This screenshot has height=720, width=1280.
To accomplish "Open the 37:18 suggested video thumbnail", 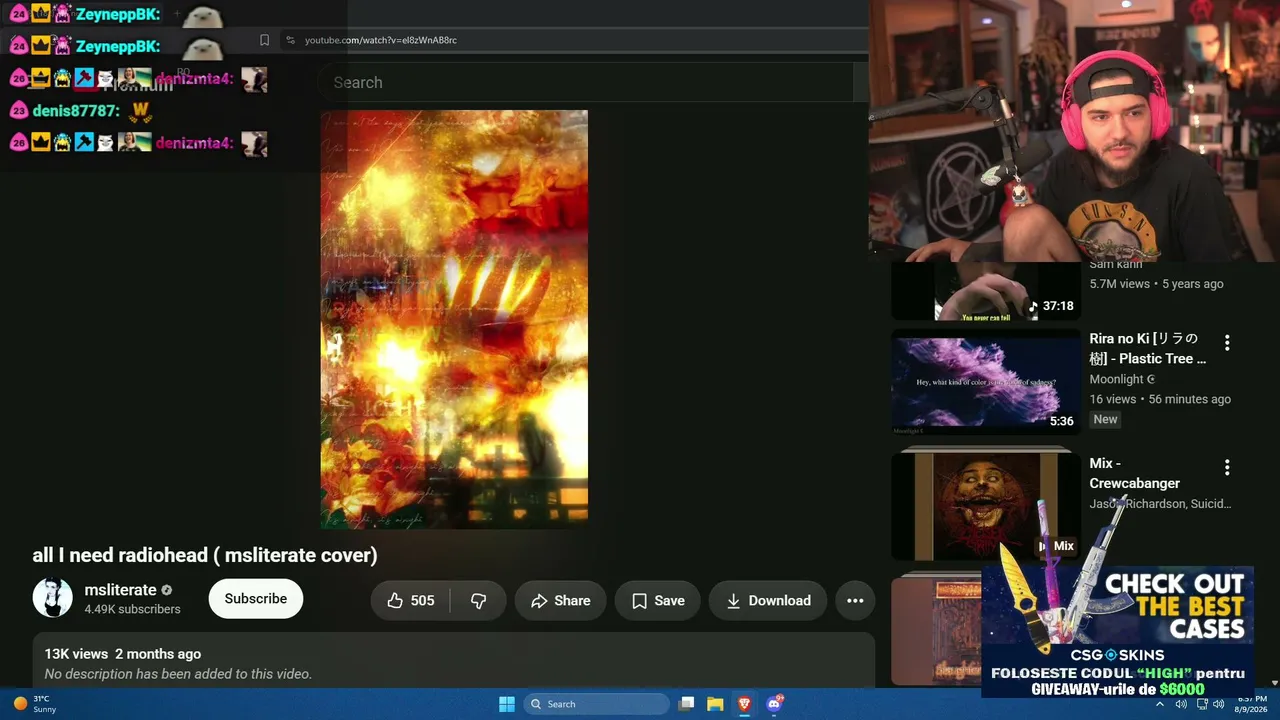I will click(986, 291).
